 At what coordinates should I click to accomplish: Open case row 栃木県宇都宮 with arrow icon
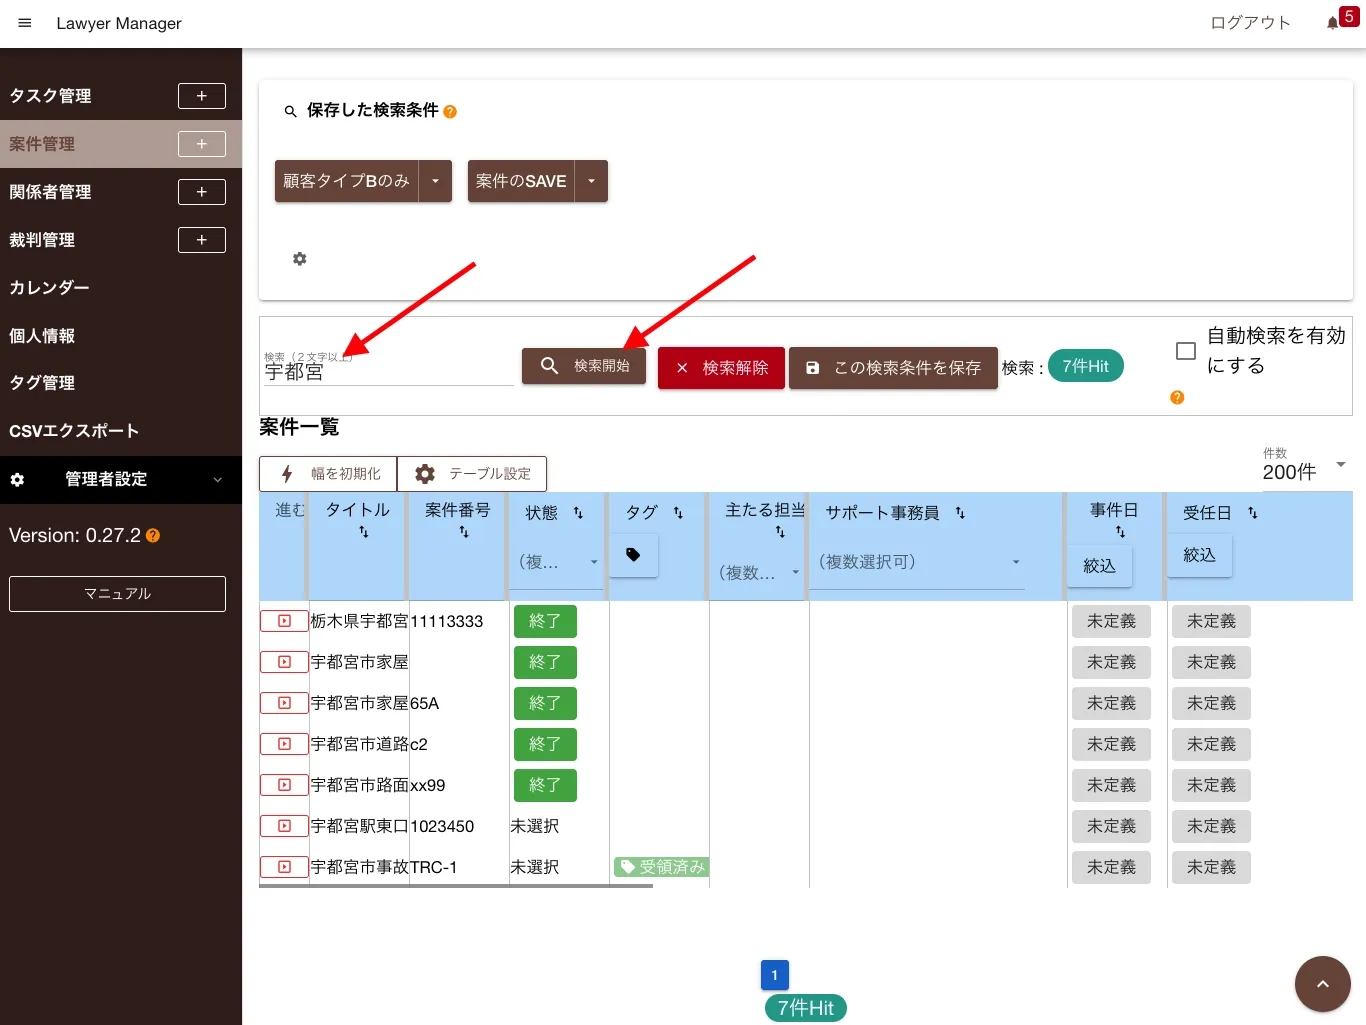coord(284,621)
